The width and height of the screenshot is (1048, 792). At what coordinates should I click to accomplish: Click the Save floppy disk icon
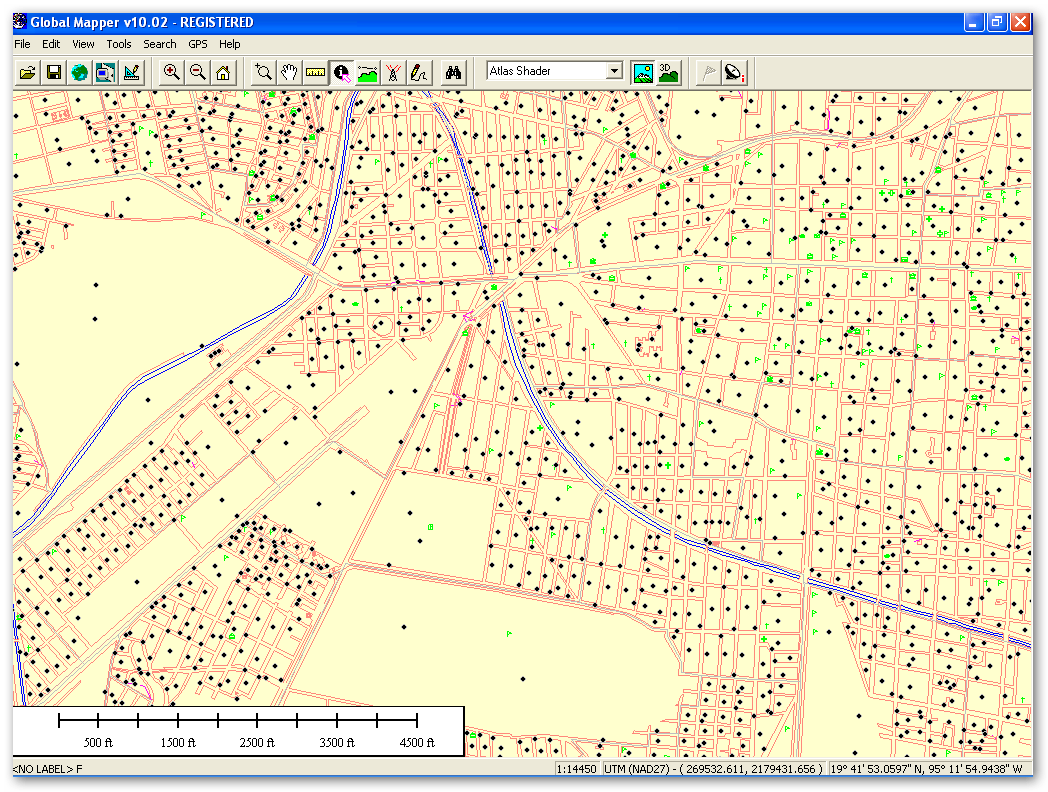tap(54, 72)
